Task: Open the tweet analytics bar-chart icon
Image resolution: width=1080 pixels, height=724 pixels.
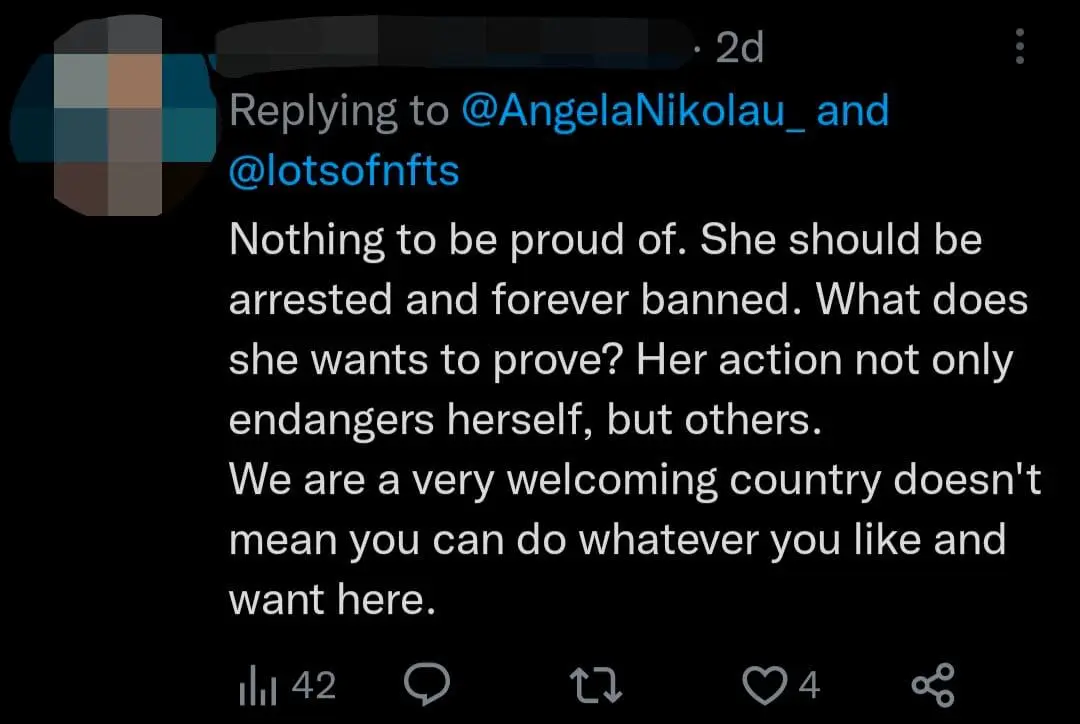Action: click(258, 685)
